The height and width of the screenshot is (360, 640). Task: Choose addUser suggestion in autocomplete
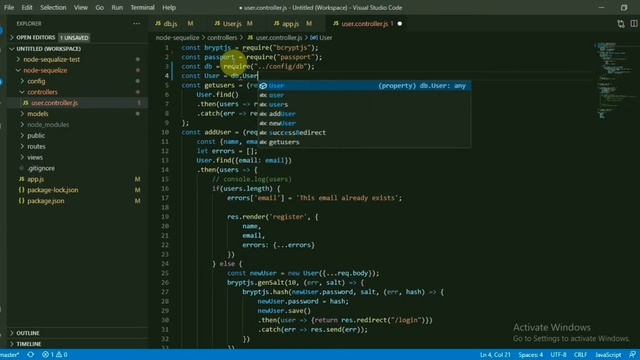tap(364, 114)
